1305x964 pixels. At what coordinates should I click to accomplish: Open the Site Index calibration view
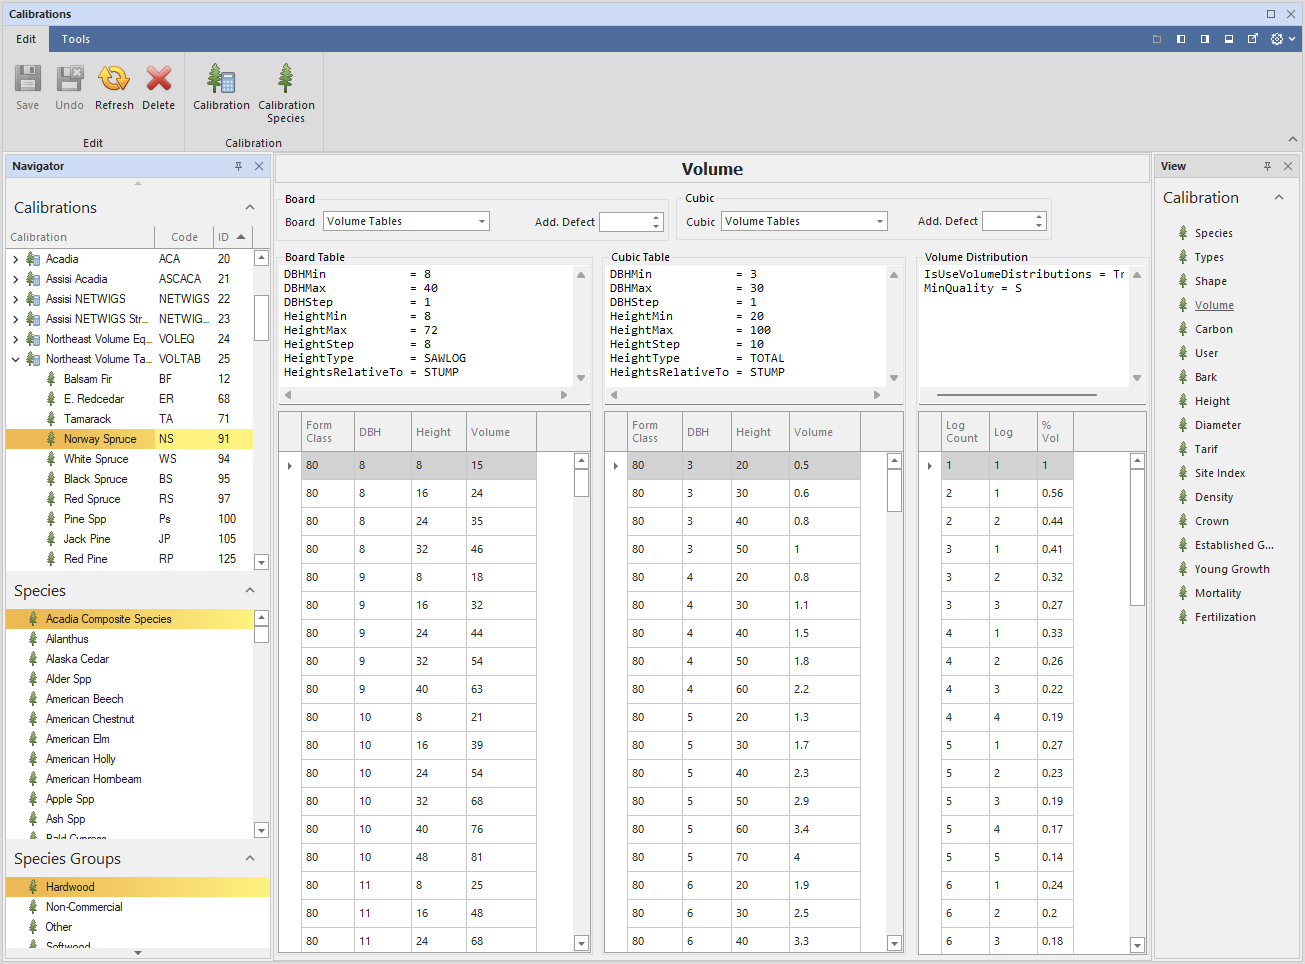pyautogui.click(x=1220, y=473)
